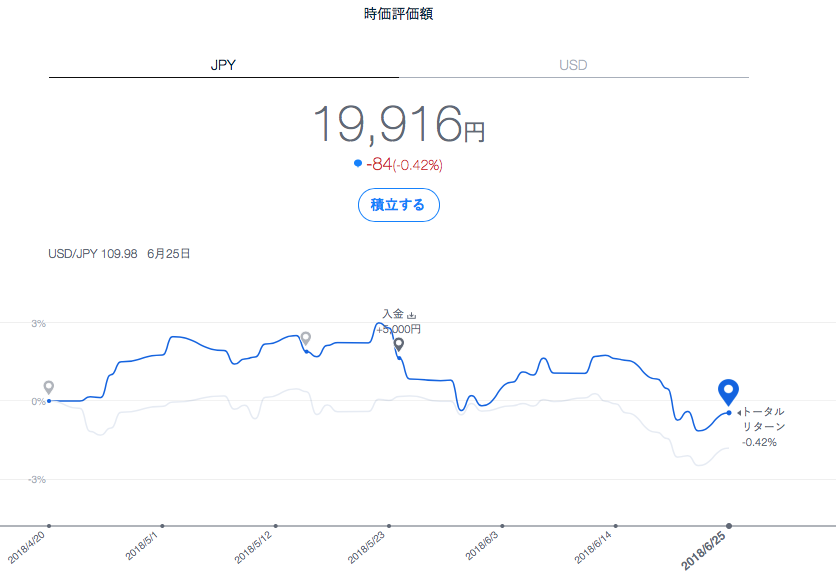Click the トータルリターン -0.42% label
This screenshot has width=836, height=583.
[763, 427]
